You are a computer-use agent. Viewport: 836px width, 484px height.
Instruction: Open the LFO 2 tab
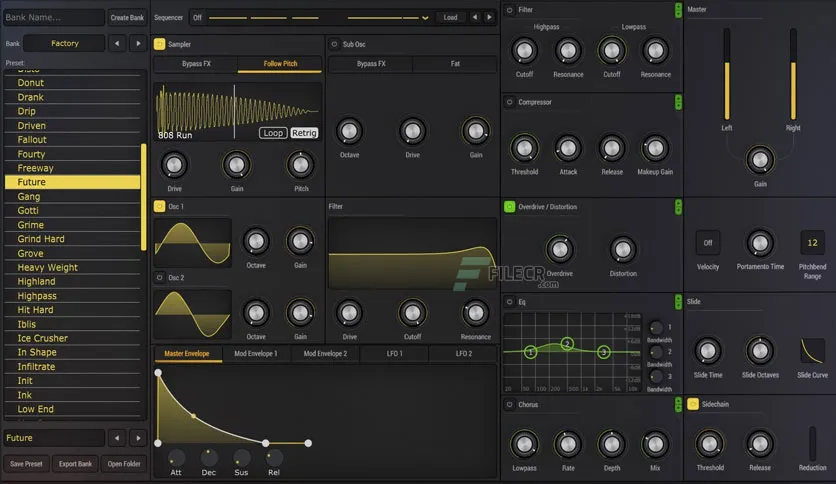point(463,354)
